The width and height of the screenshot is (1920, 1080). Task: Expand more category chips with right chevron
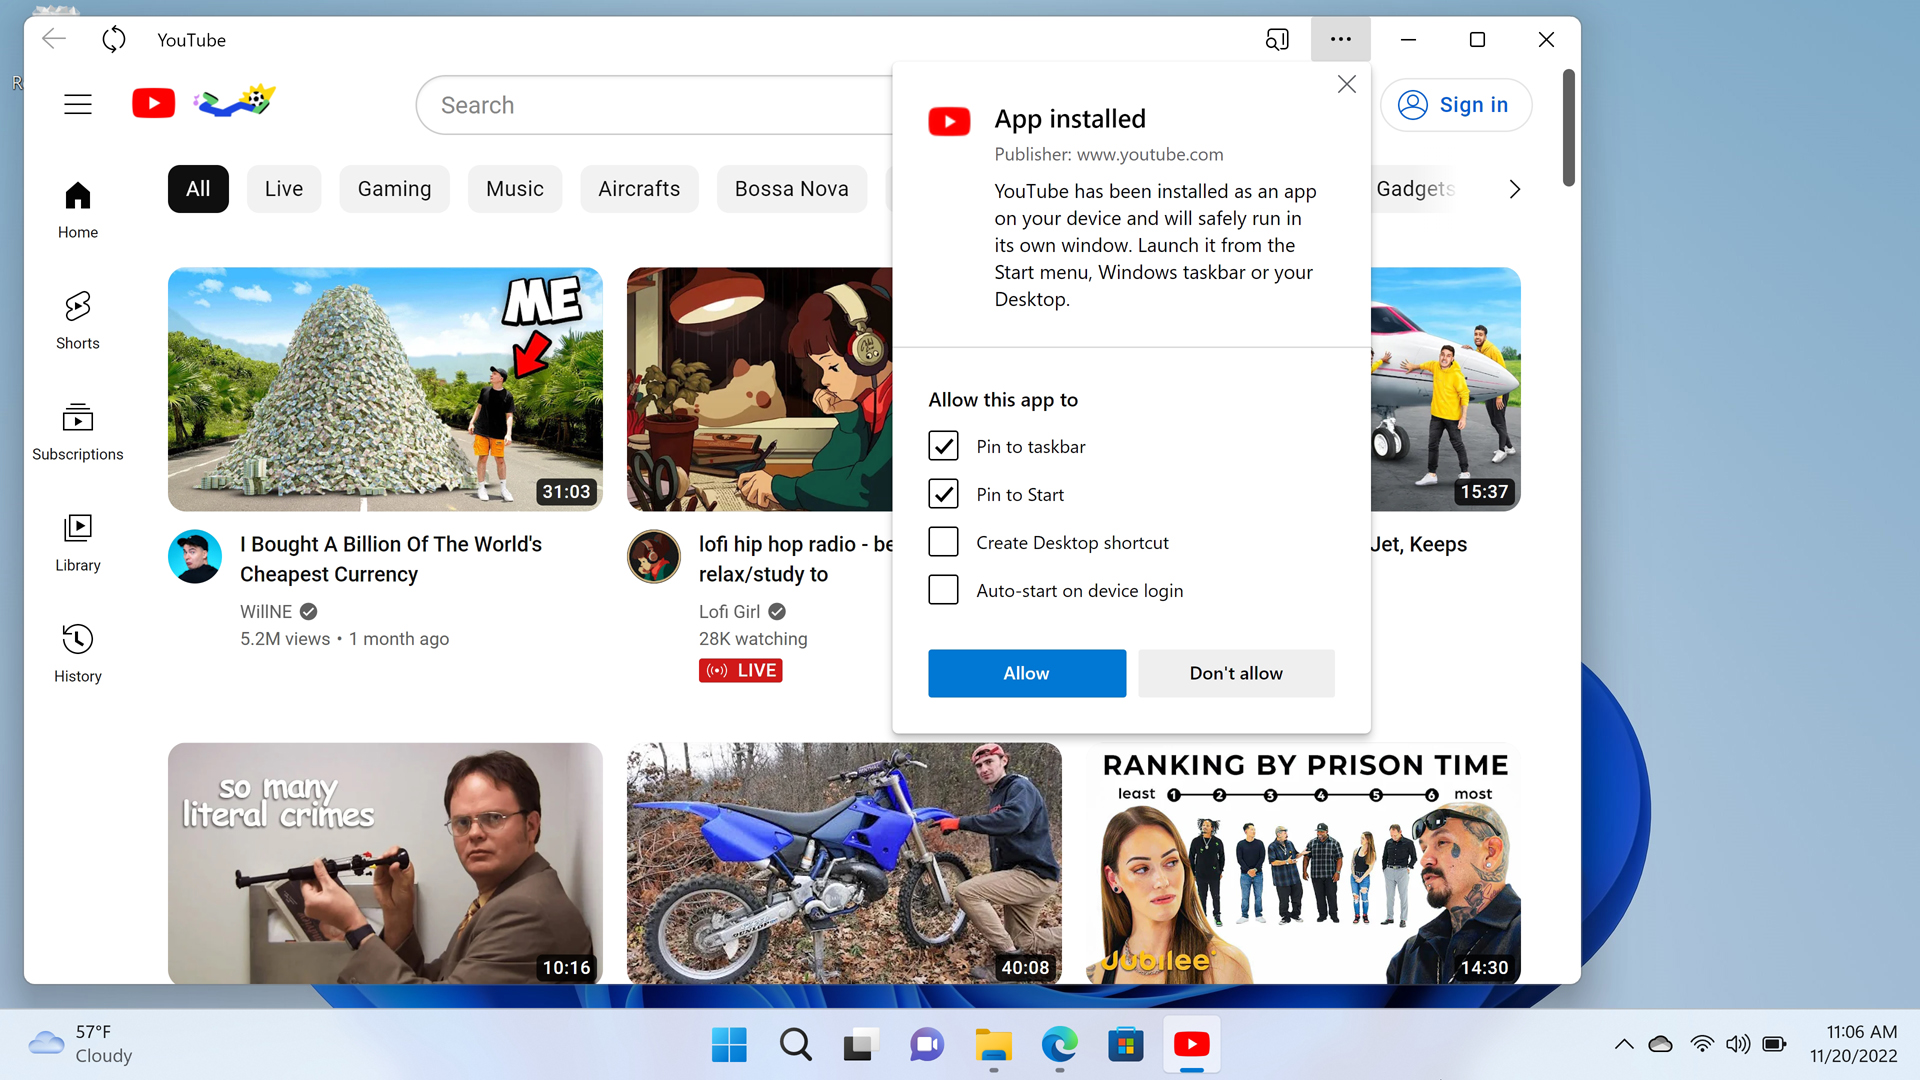click(1514, 189)
